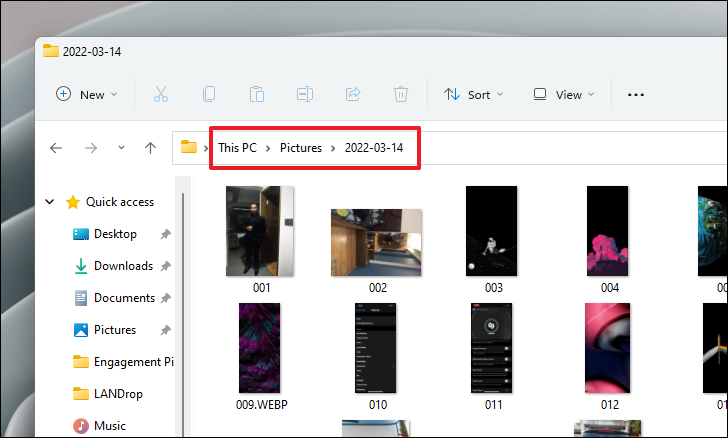Open Engagement Pi folder in sidebar

click(123, 361)
